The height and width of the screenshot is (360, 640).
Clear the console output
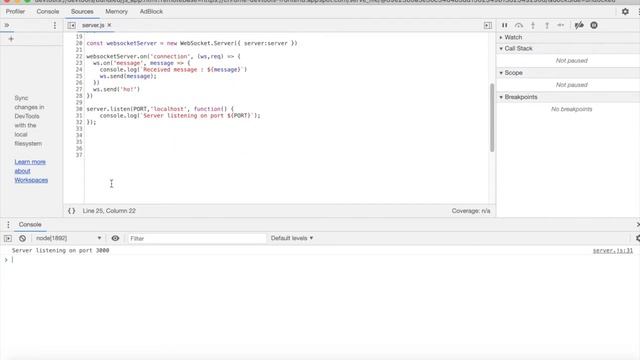pyautogui.click(x=22, y=238)
